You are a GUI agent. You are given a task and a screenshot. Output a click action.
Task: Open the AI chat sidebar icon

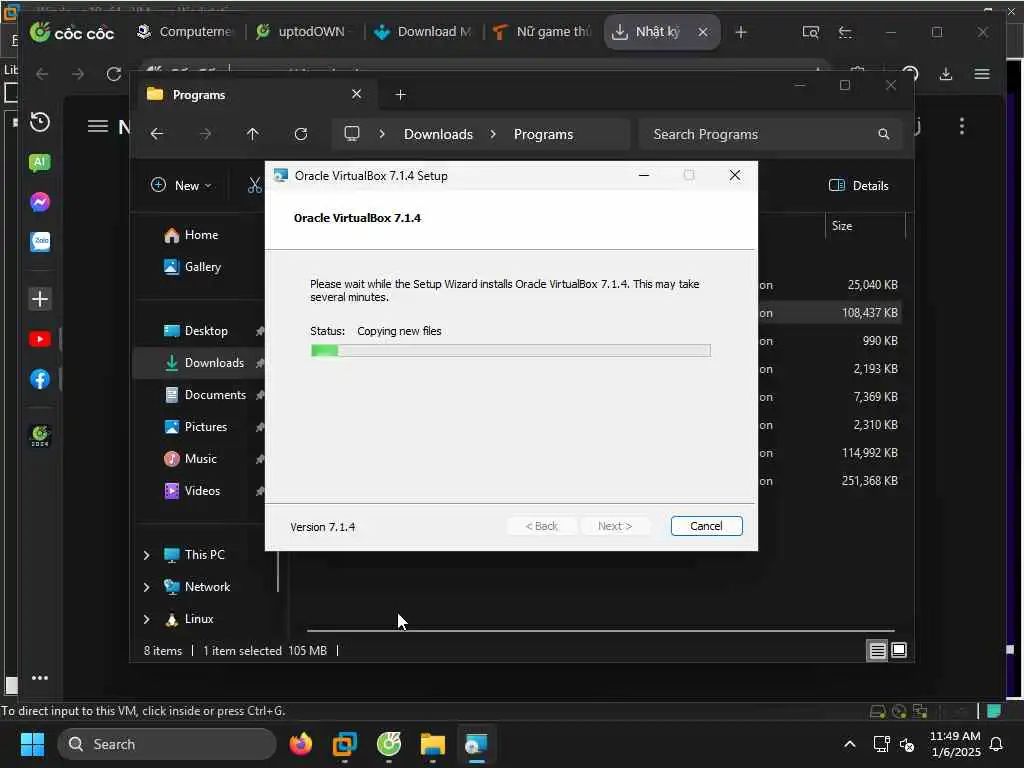click(x=40, y=162)
